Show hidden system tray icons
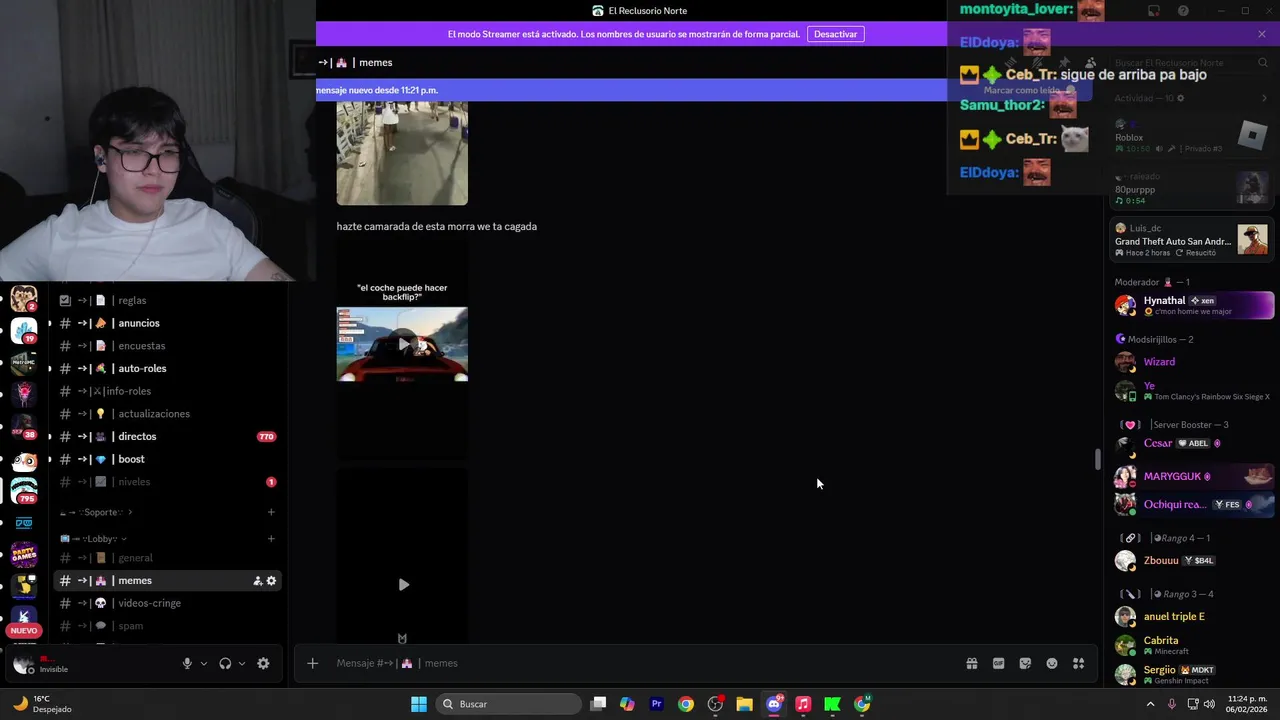The height and width of the screenshot is (720, 1280). coord(1150,704)
